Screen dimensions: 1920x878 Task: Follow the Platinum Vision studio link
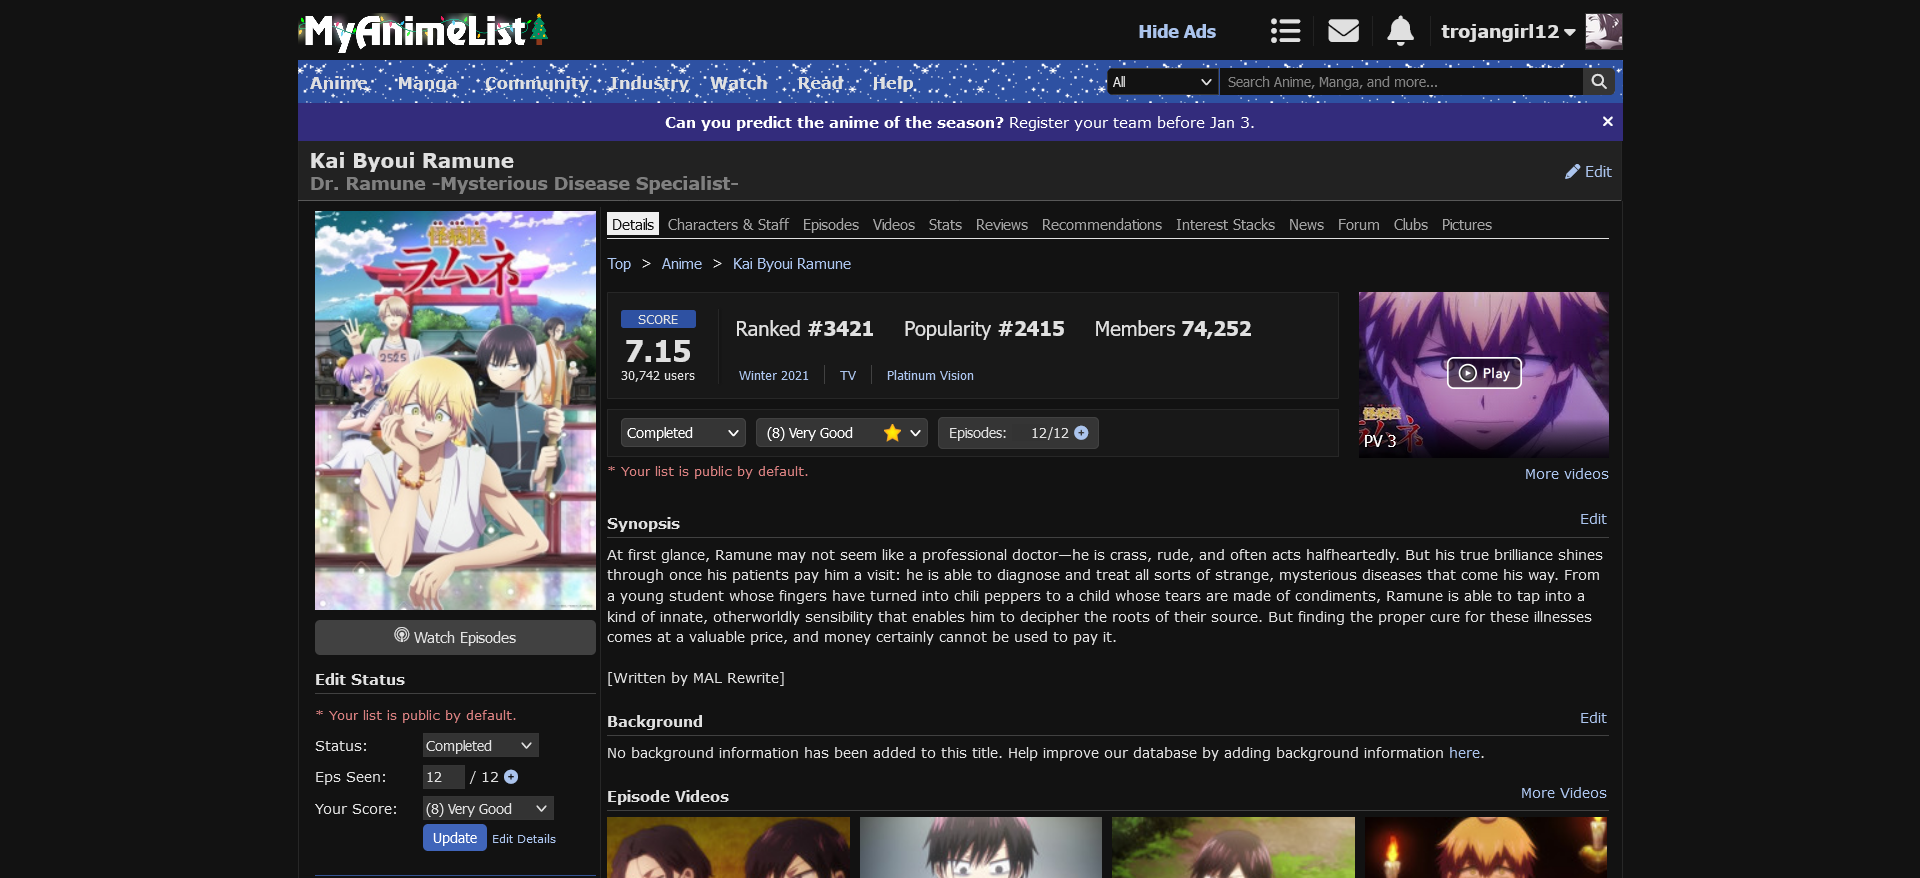point(929,376)
